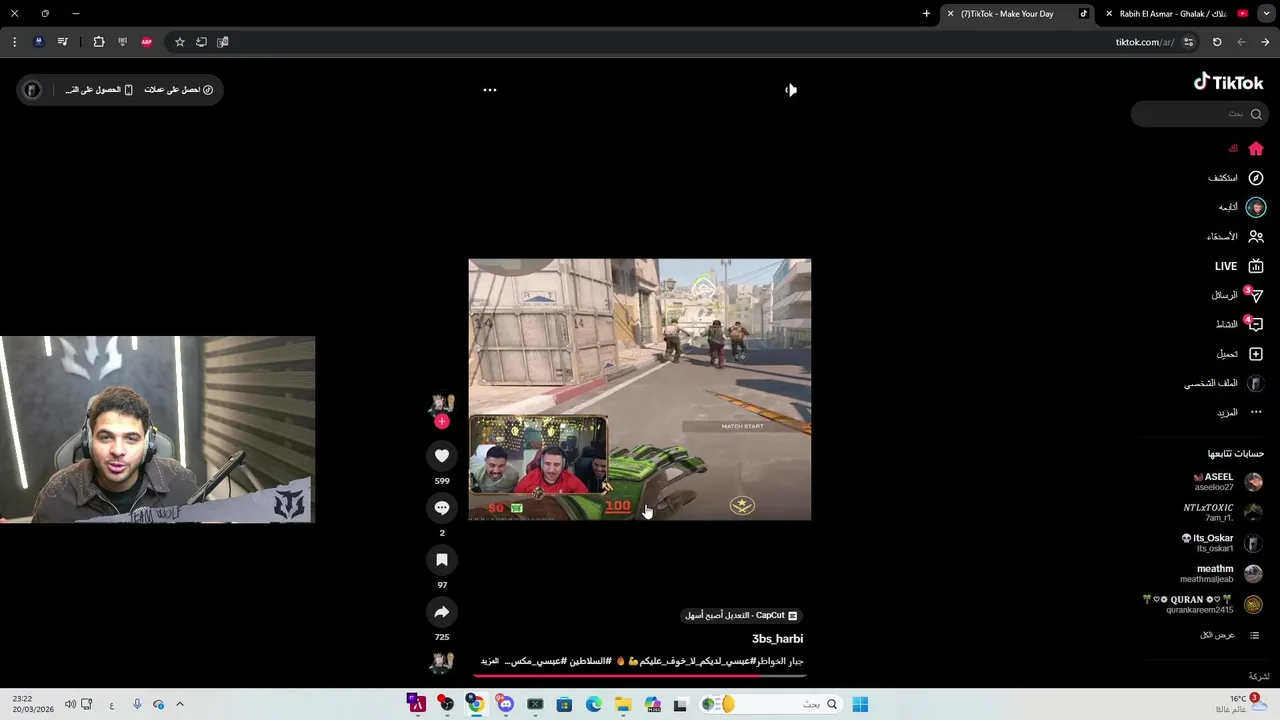Click the browser address bar URL
Screen dimensions: 1280x720
coord(1144,42)
